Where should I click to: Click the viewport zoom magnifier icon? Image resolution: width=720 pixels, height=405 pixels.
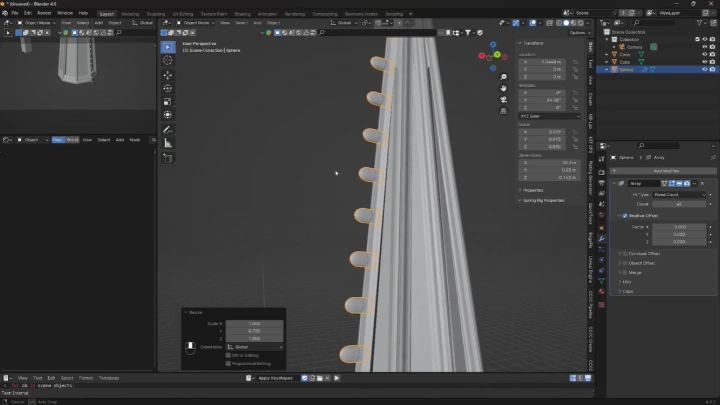[x=504, y=77]
